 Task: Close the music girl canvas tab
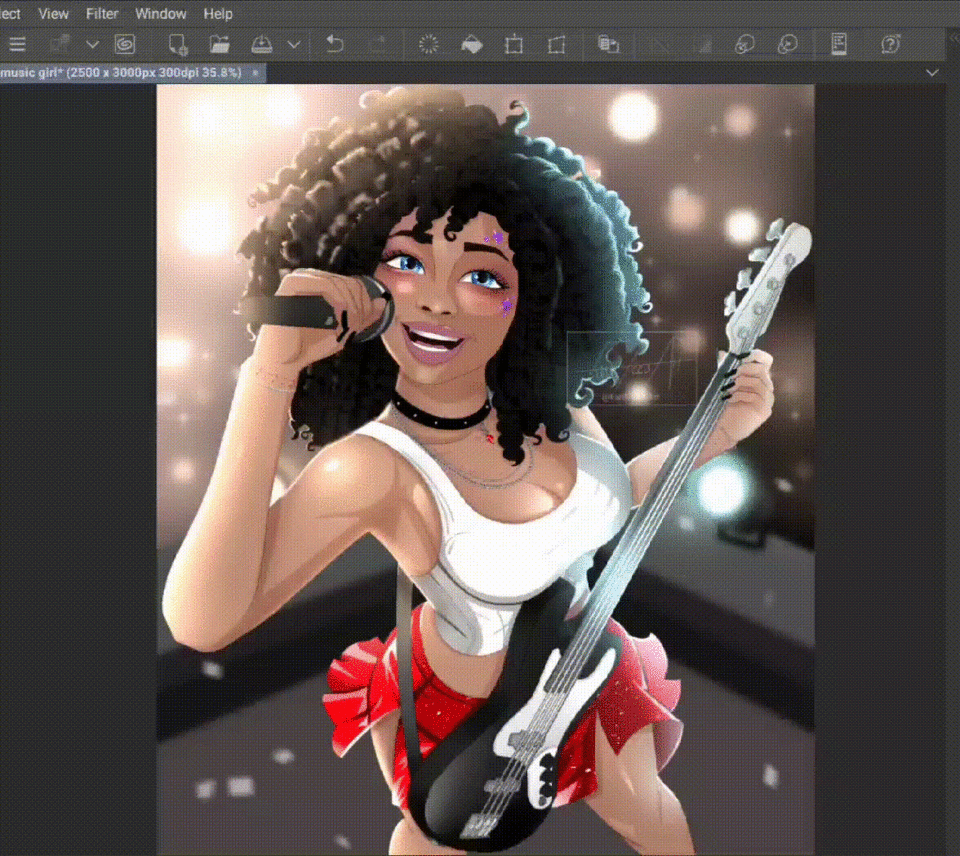255,73
